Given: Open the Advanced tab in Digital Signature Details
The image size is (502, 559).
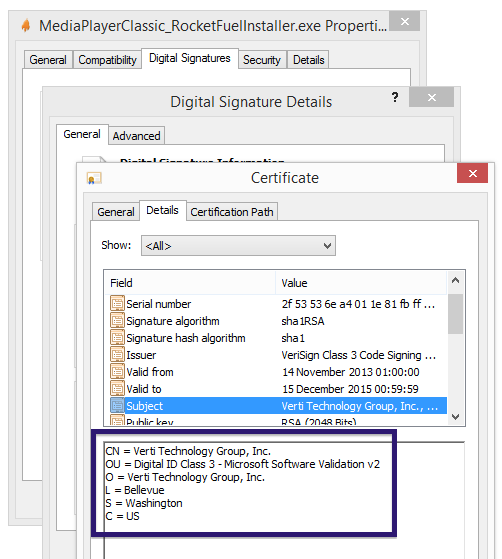Looking at the screenshot, I should coord(137,136).
